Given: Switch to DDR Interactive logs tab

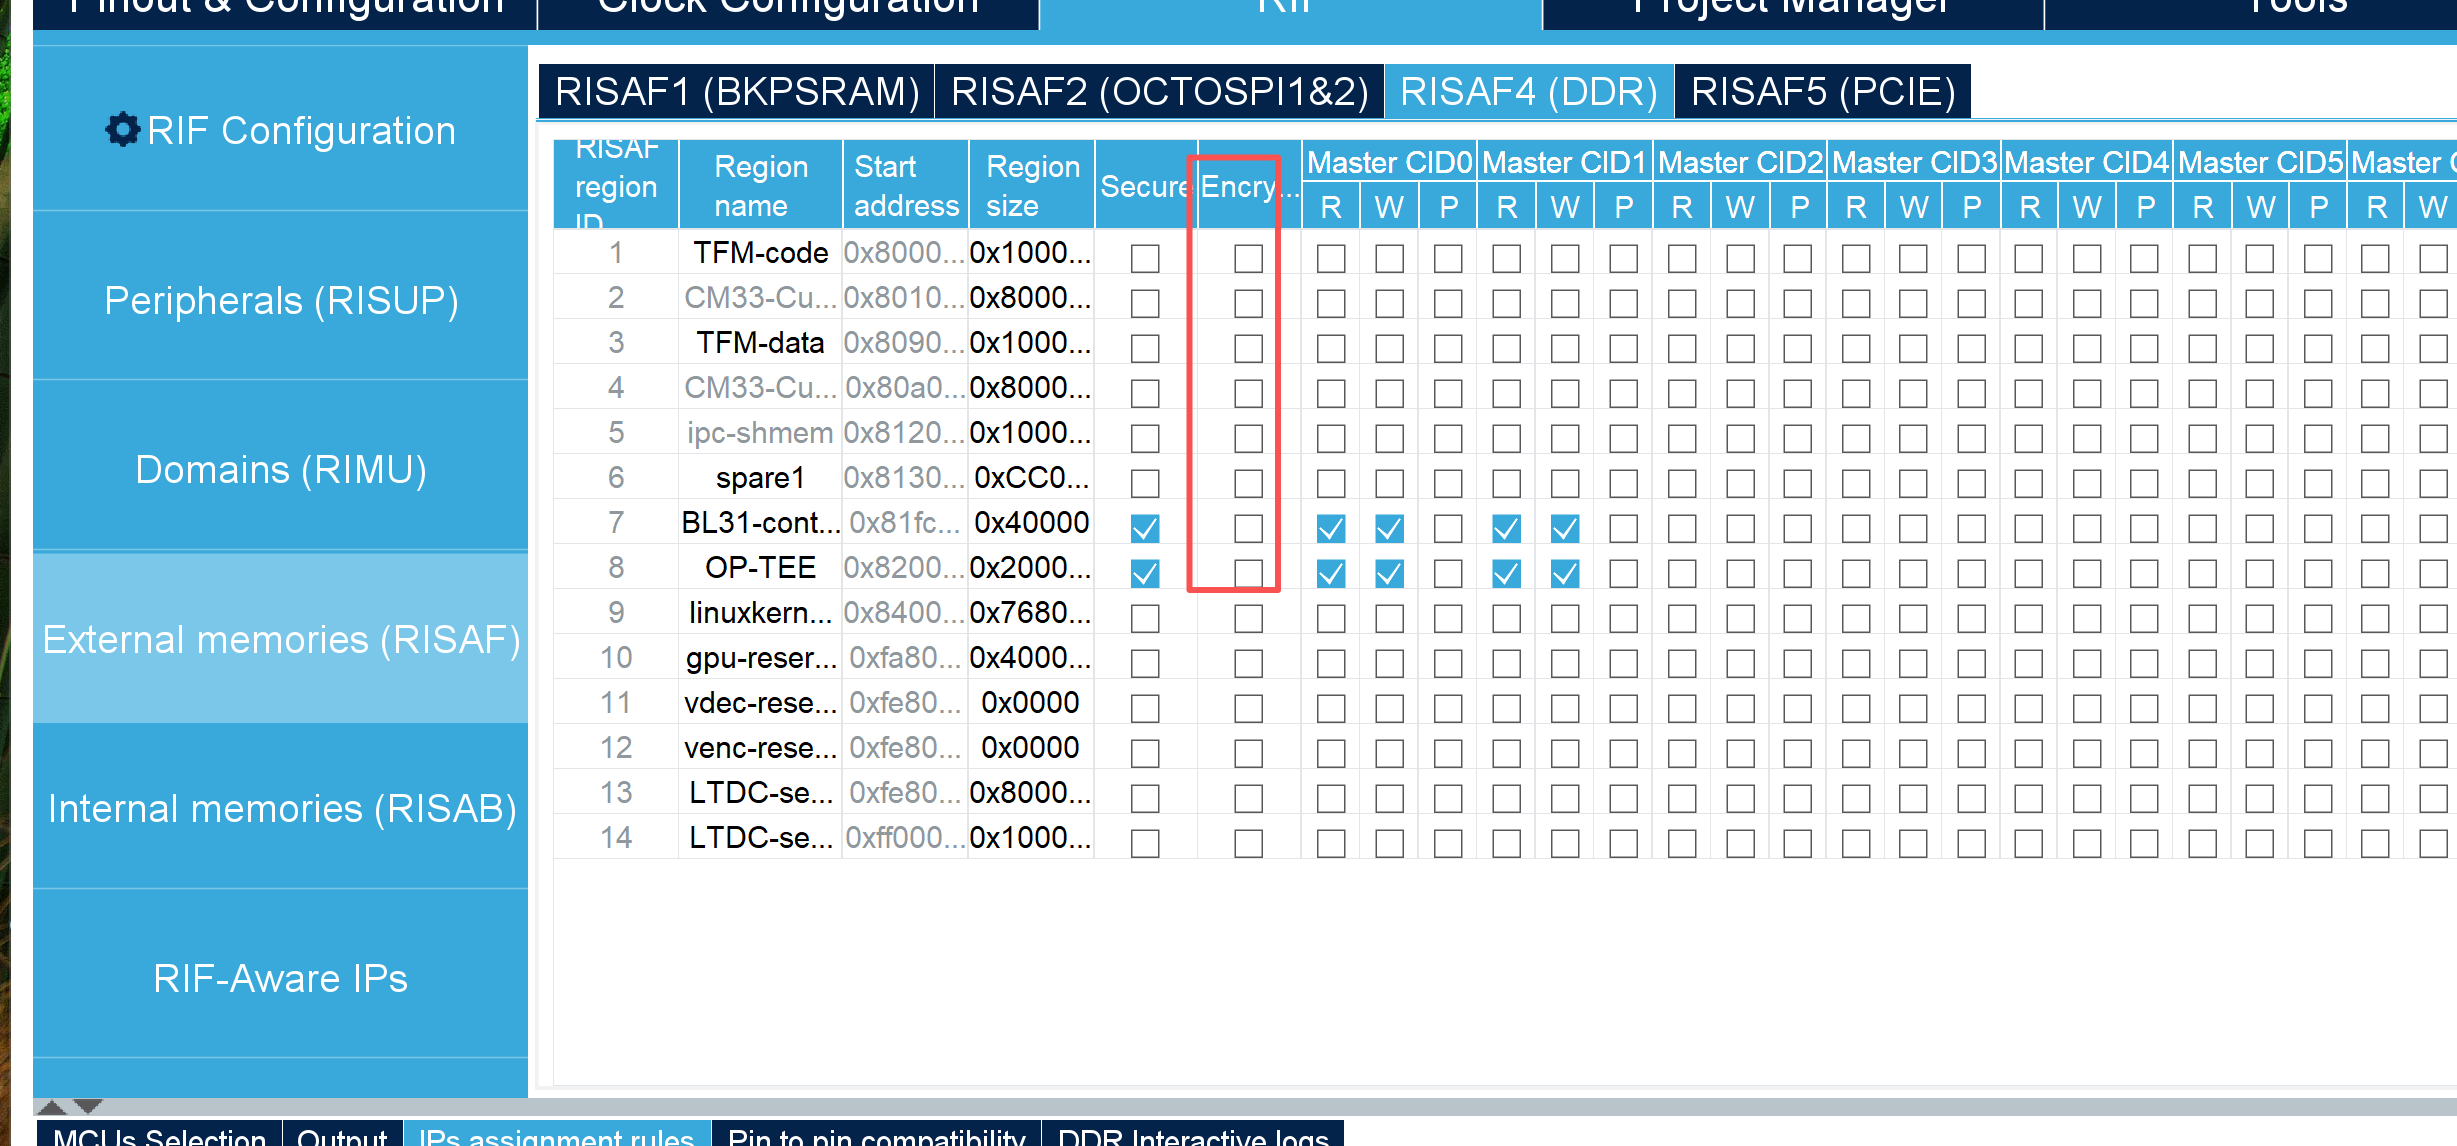Looking at the screenshot, I should pos(1192,1136).
